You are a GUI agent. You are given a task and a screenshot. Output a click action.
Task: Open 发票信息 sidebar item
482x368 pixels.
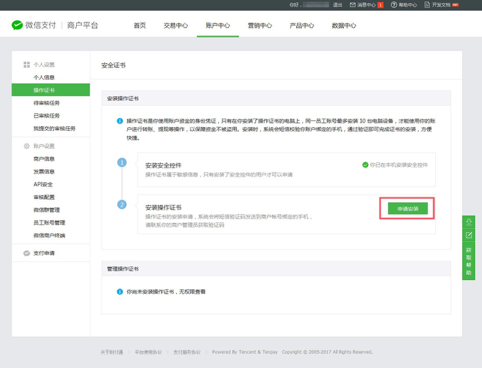pos(44,172)
